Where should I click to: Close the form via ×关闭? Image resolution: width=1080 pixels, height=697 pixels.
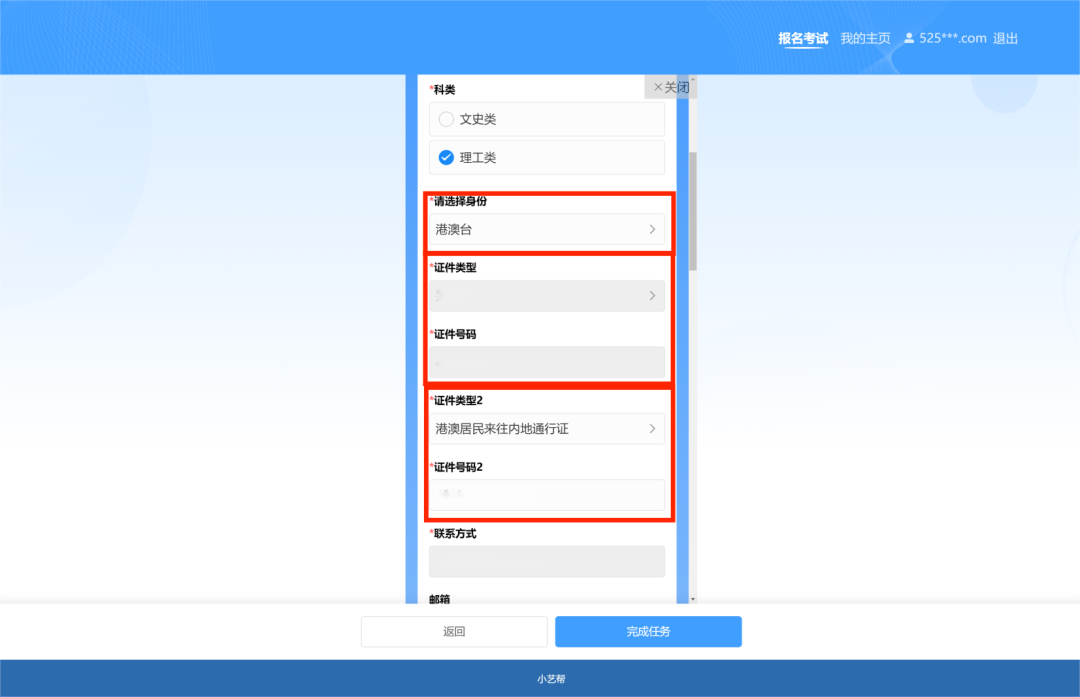pyautogui.click(x=668, y=87)
